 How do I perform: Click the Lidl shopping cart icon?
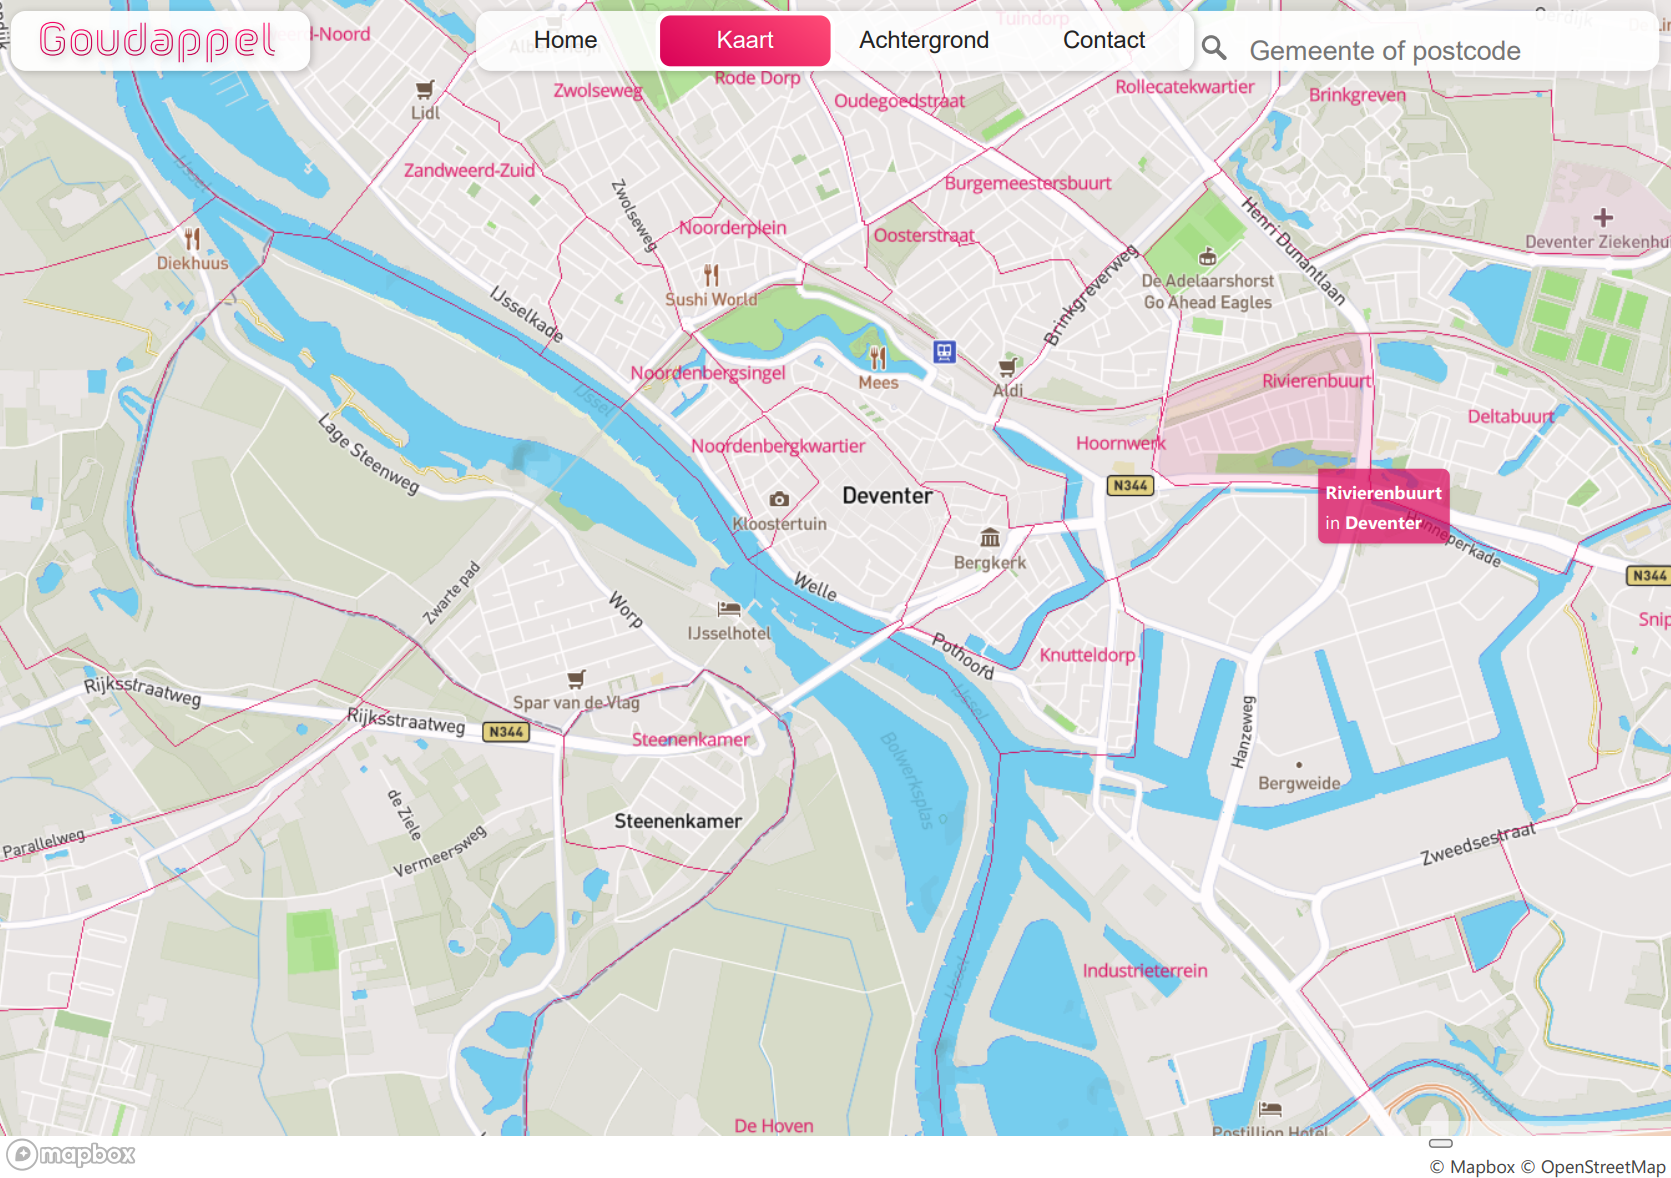[x=425, y=90]
